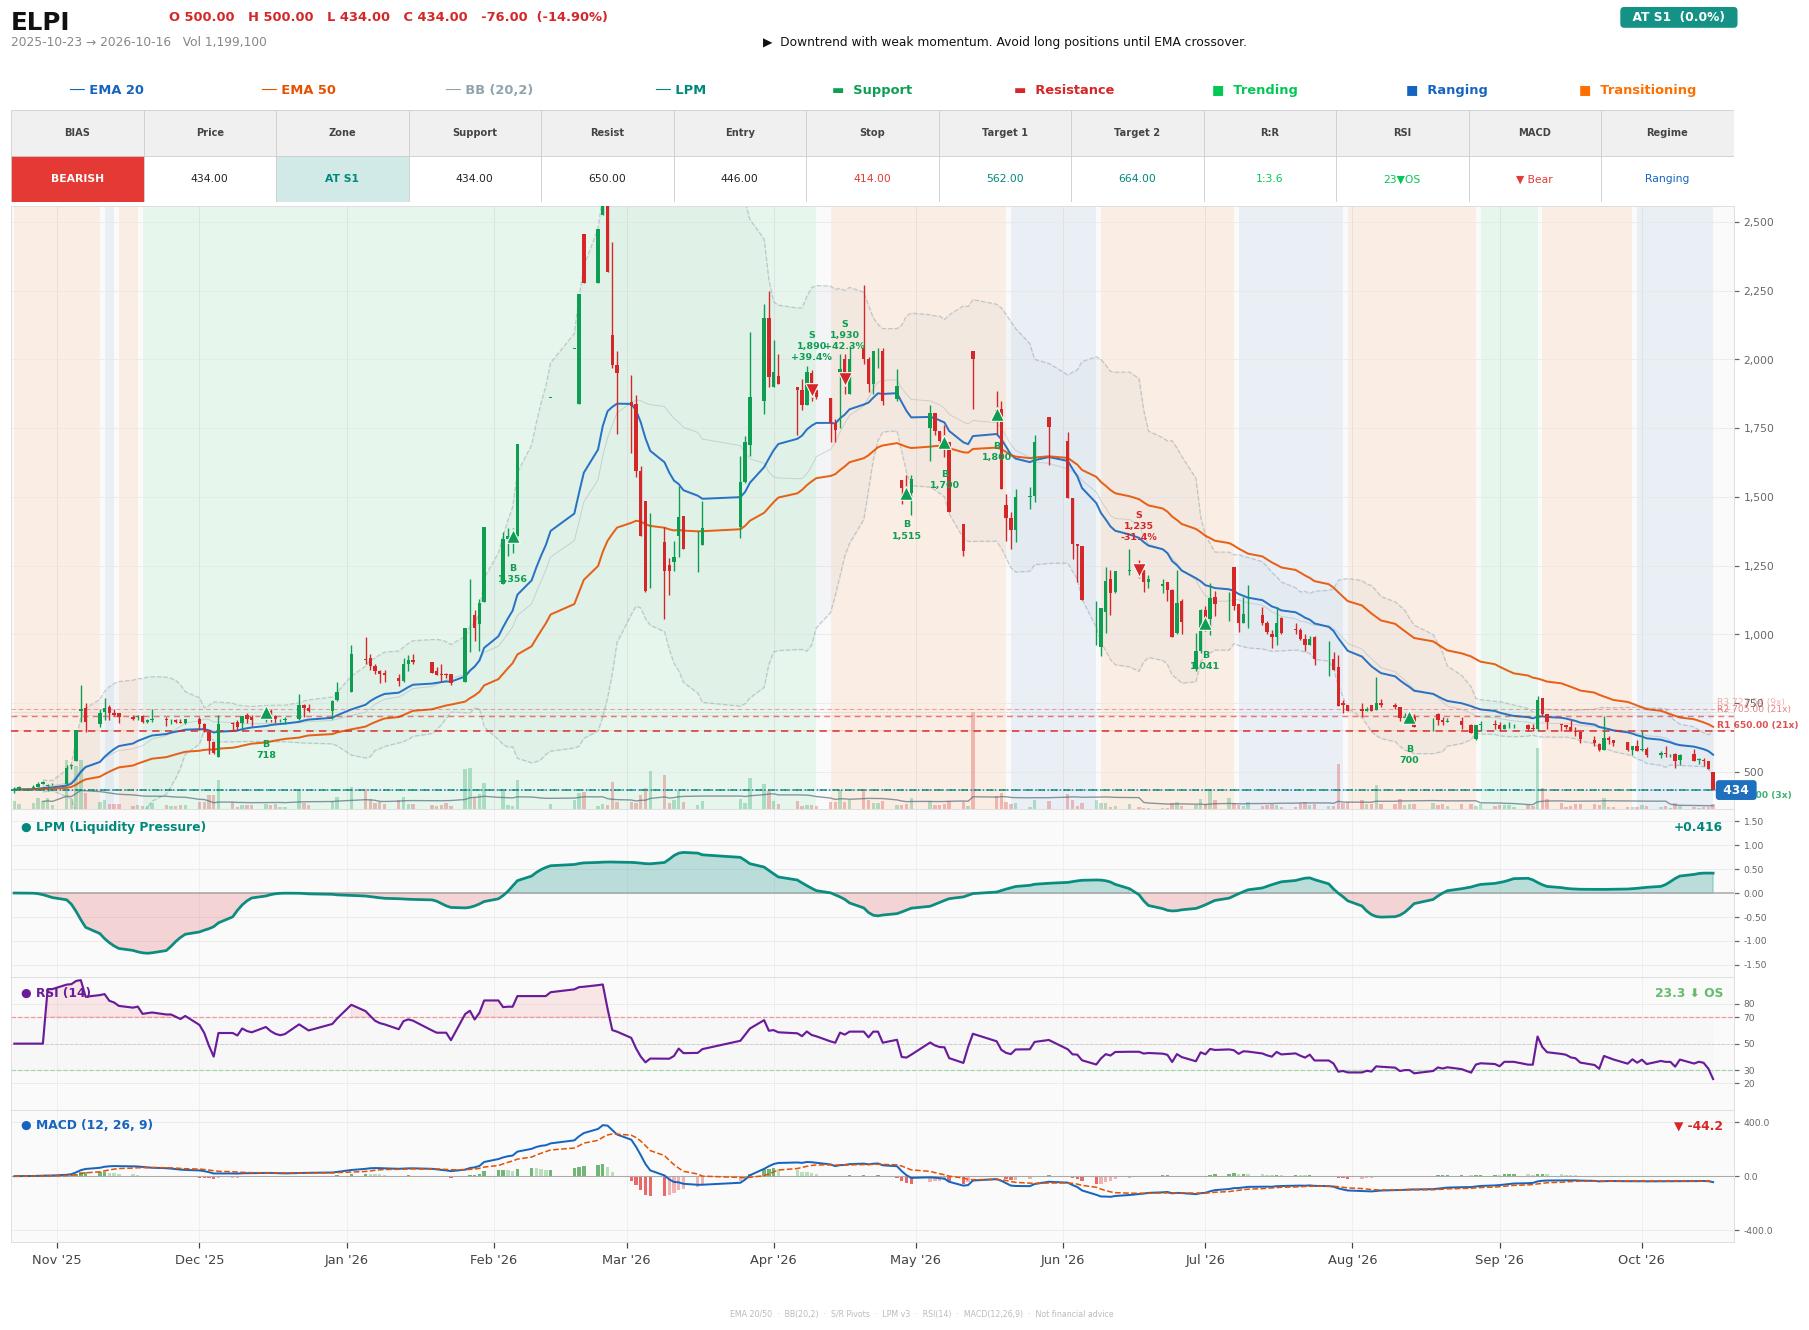Select the sell triangle marker below S 1,890
Screen dimensions: 1809x1330
click(x=812, y=390)
